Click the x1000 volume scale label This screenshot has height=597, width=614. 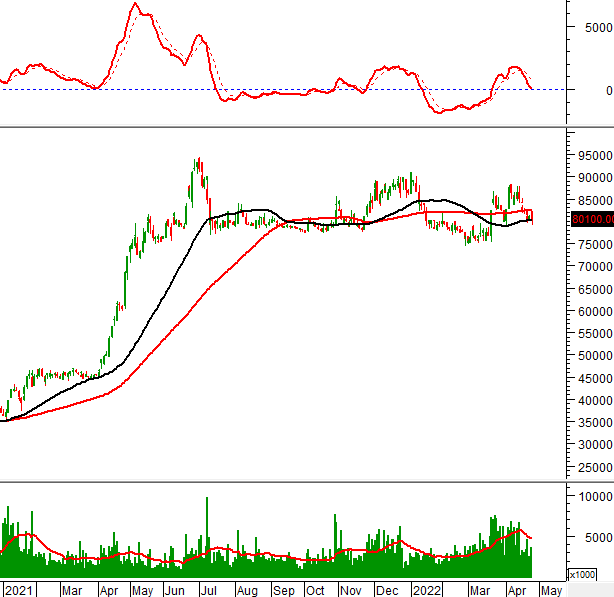(581, 575)
